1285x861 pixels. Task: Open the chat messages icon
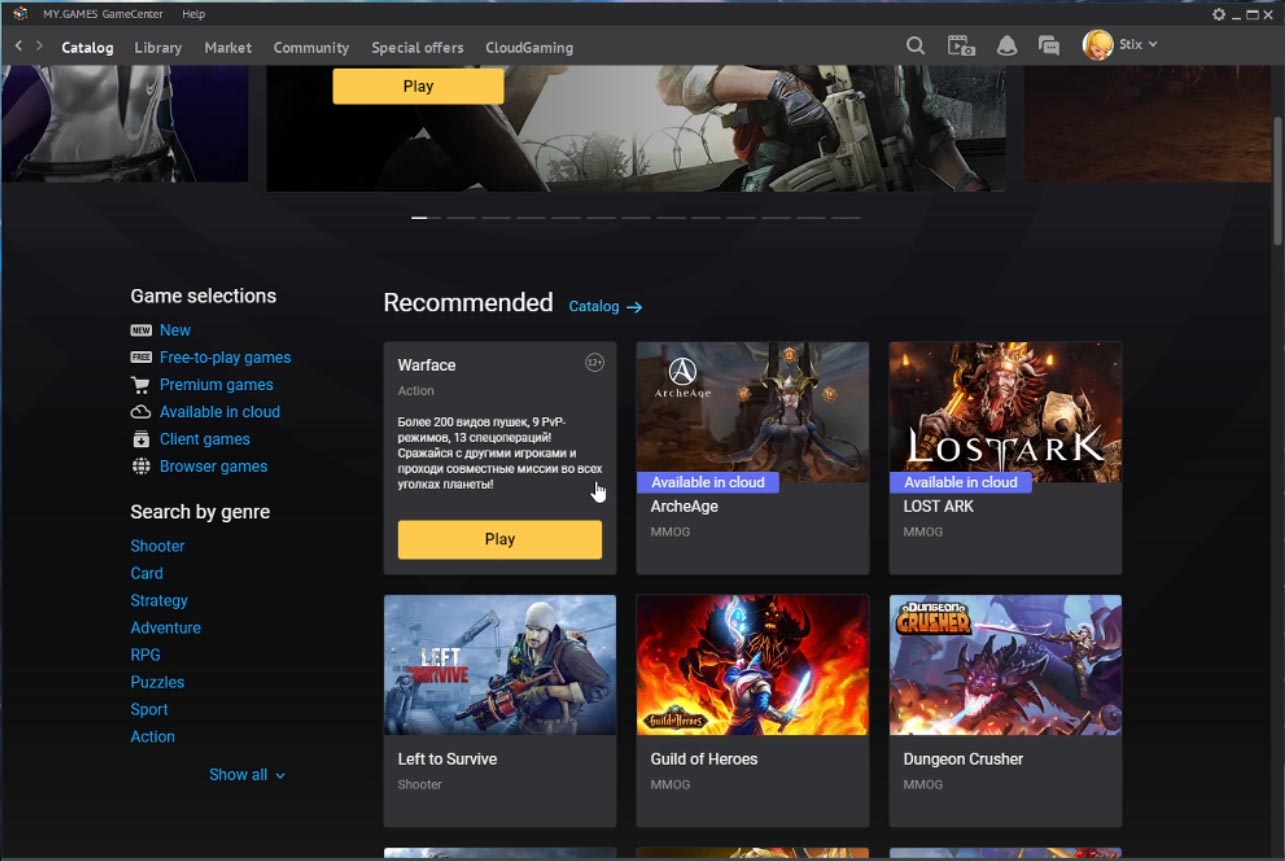point(1049,45)
